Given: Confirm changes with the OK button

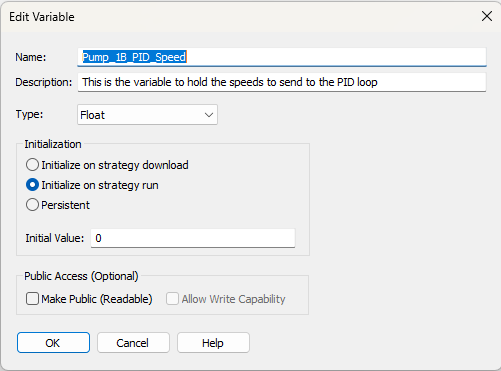Looking at the screenshot, I should [x=53, y=342].
